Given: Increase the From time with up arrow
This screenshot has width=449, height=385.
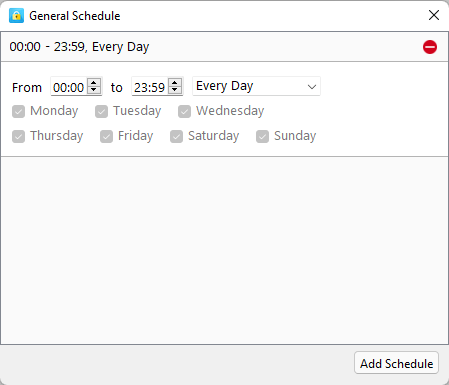Looking at the screenshot, I should (94, 83).
